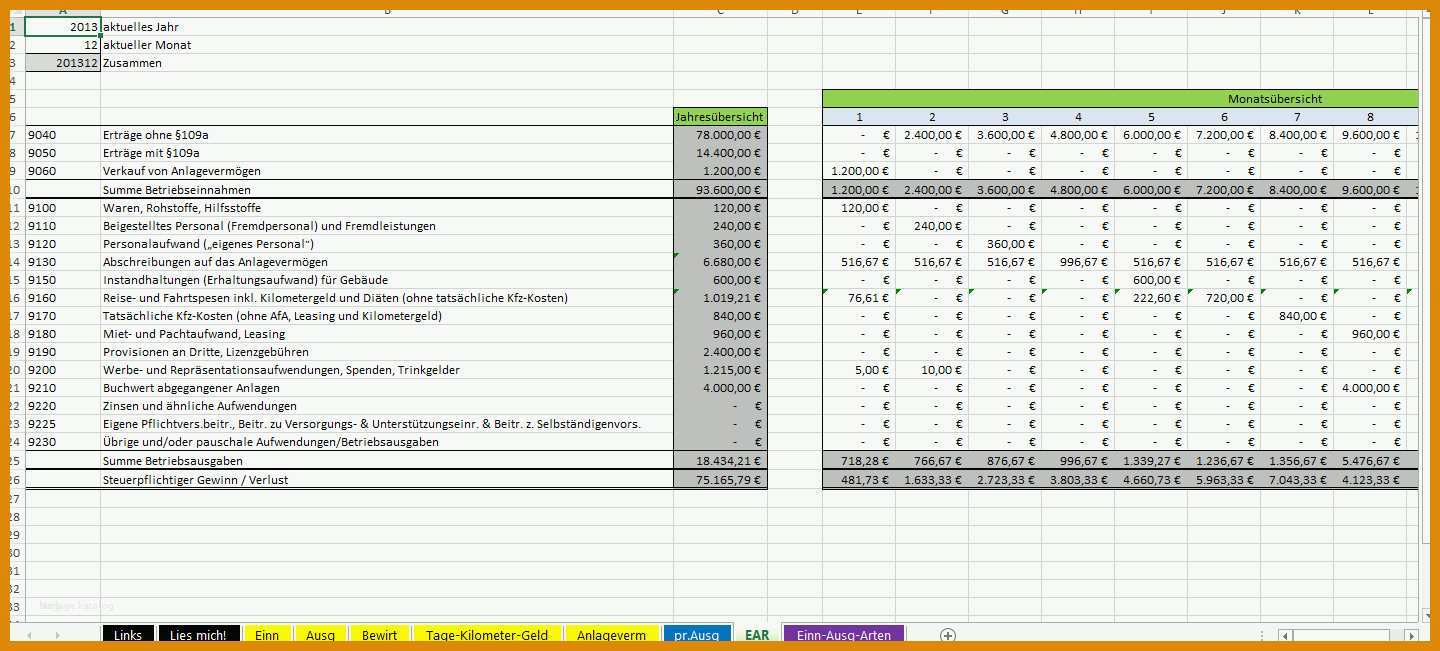Click 'Abschreibungen auf das Anlagevermögen' label
The width and height of the screenshot is (1440, 651).
pyautogui.click(x=216, y=262)
